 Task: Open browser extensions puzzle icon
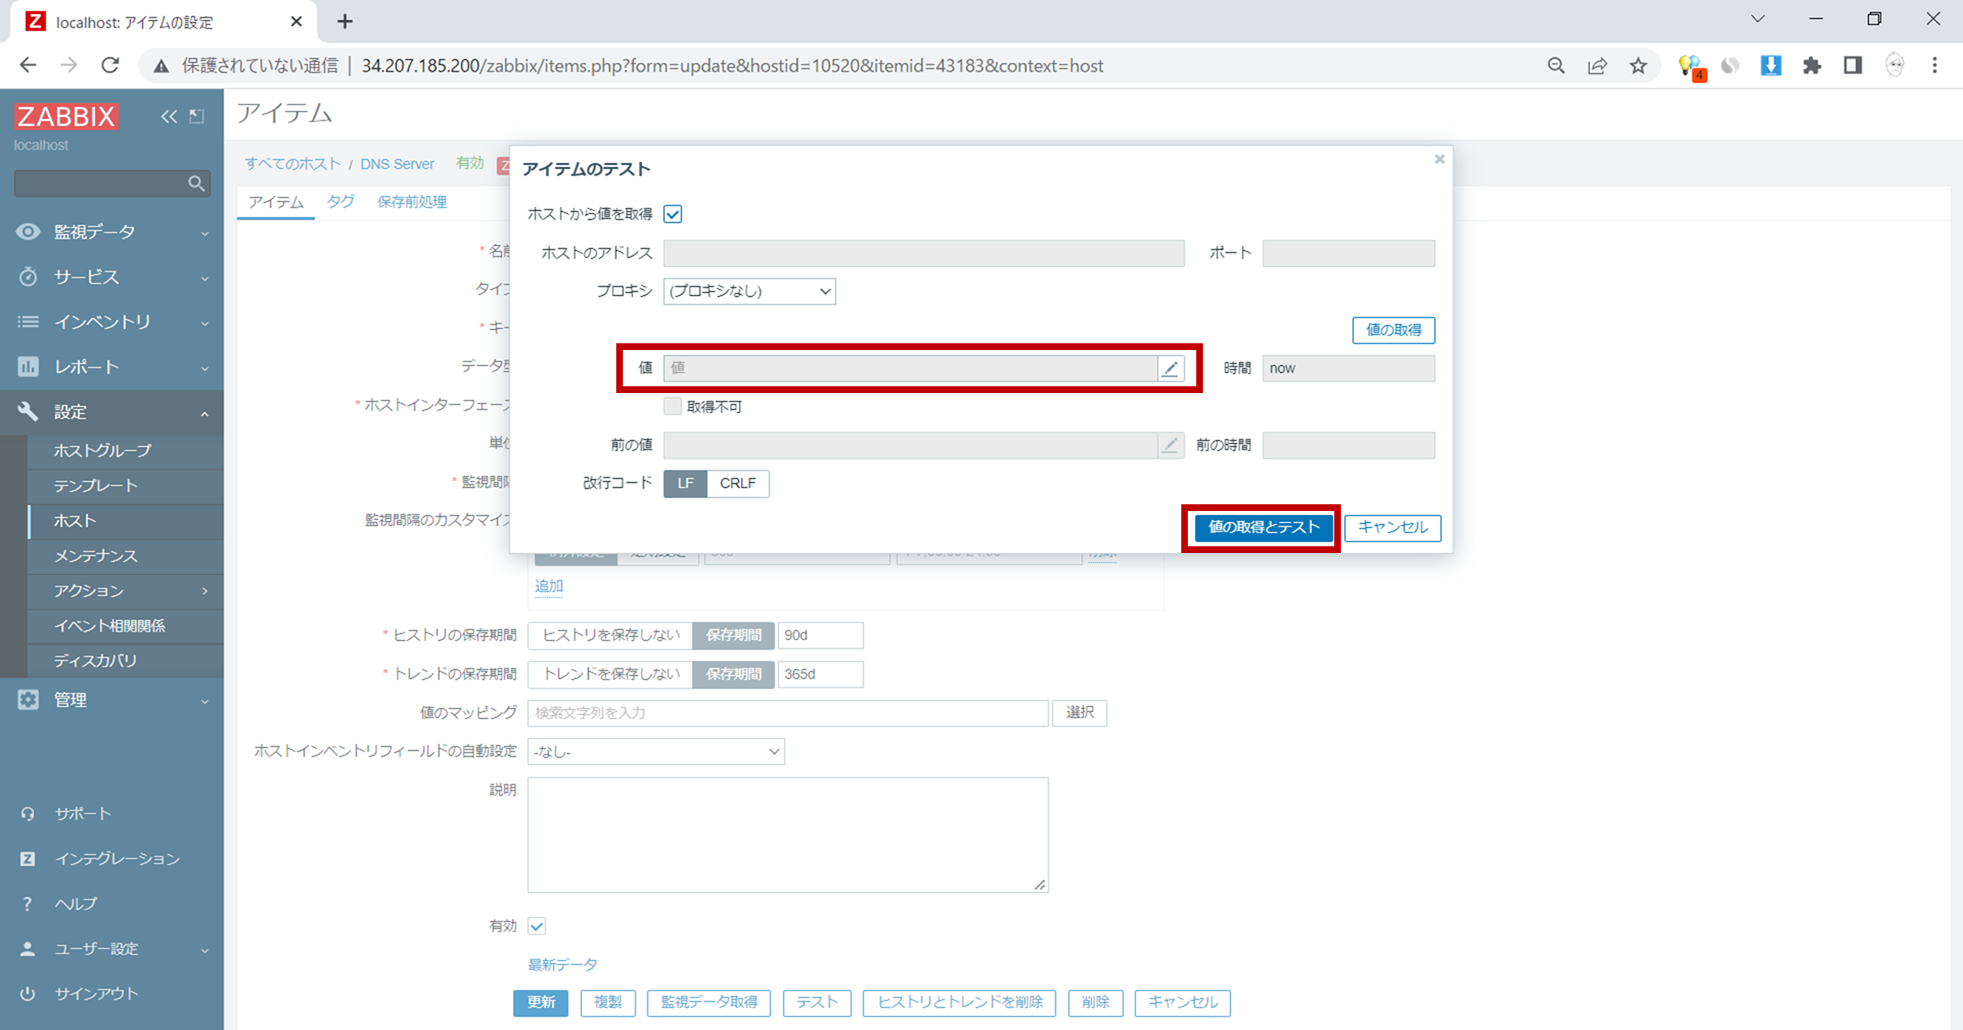[1812, 66]
